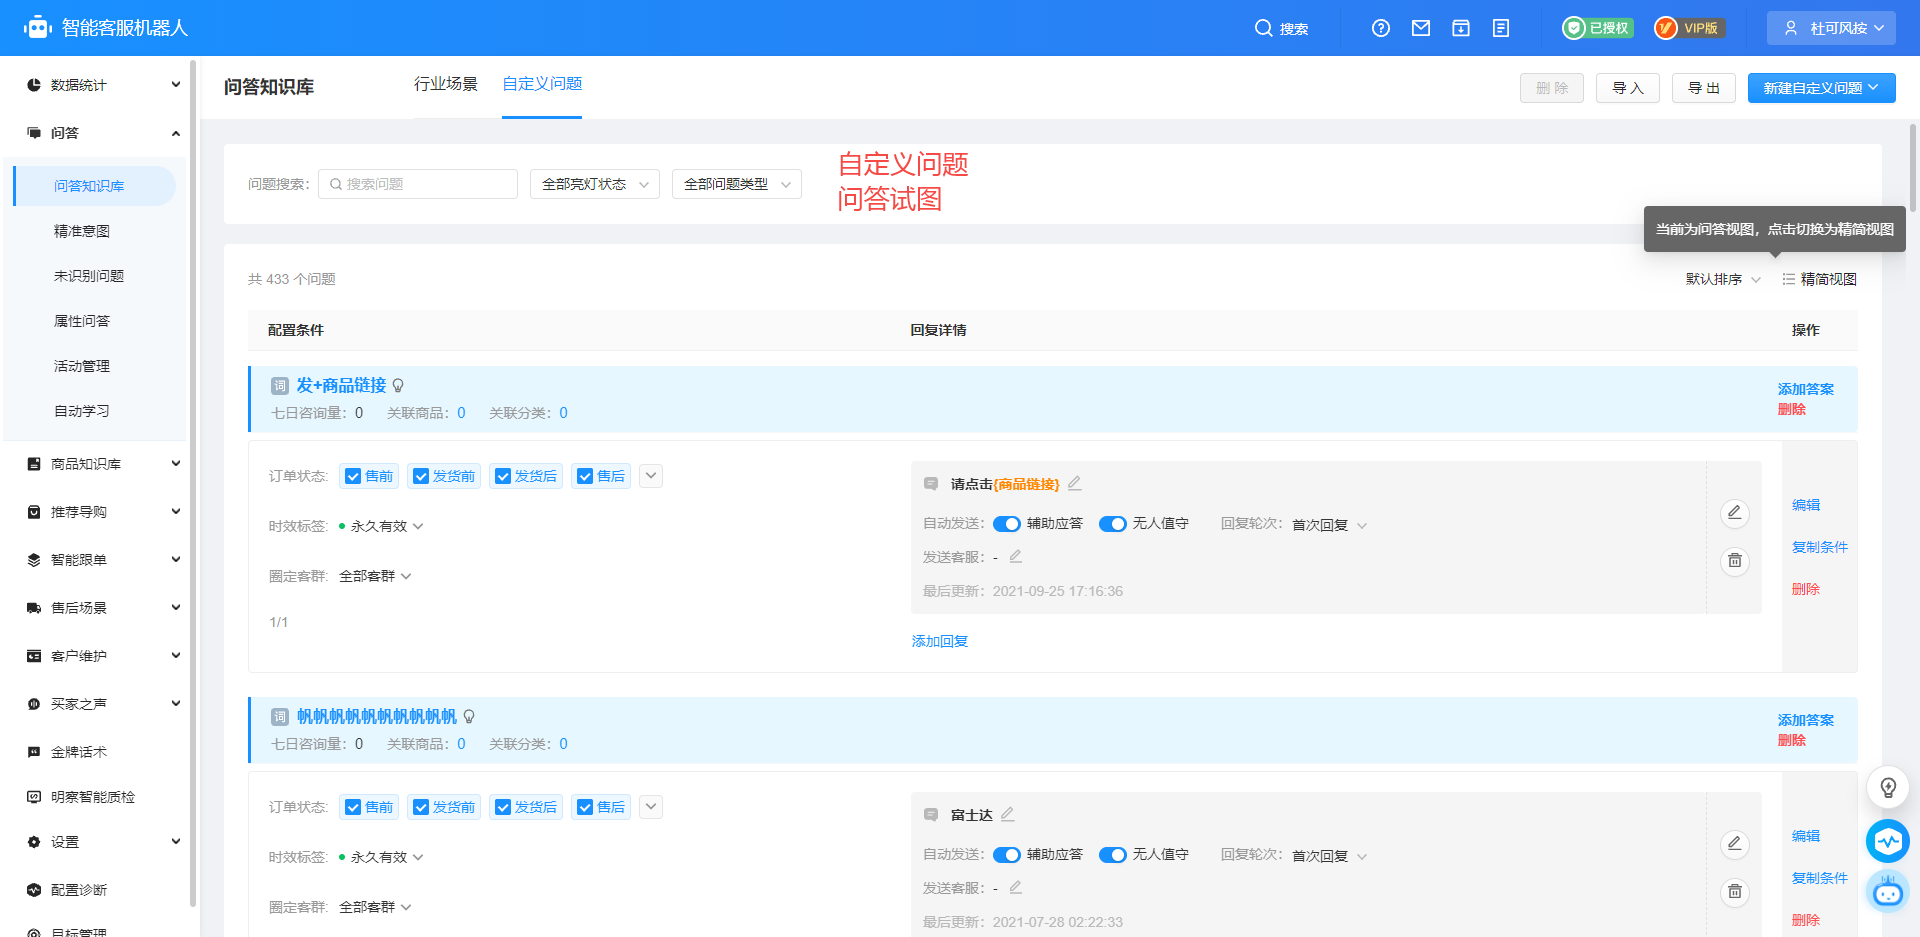The width and height of the screenshot is (1920, 937).
Task: Open the help question mark icon
Action: click(1381, 28)
